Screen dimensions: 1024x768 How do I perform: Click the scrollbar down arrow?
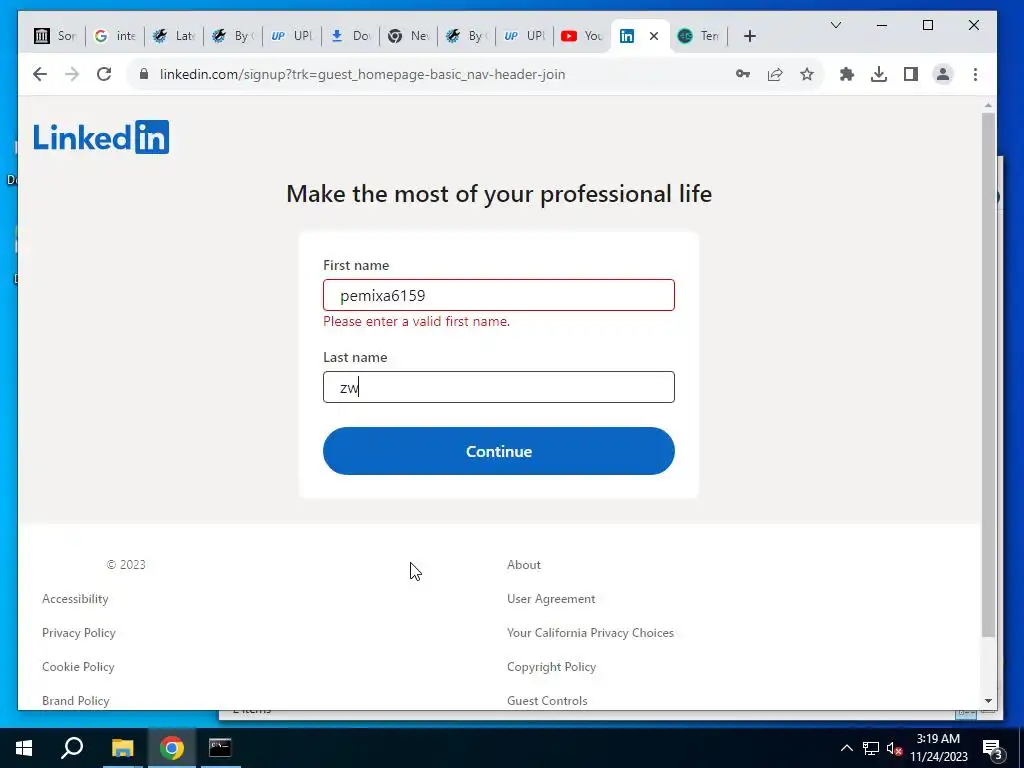point(988,701)
